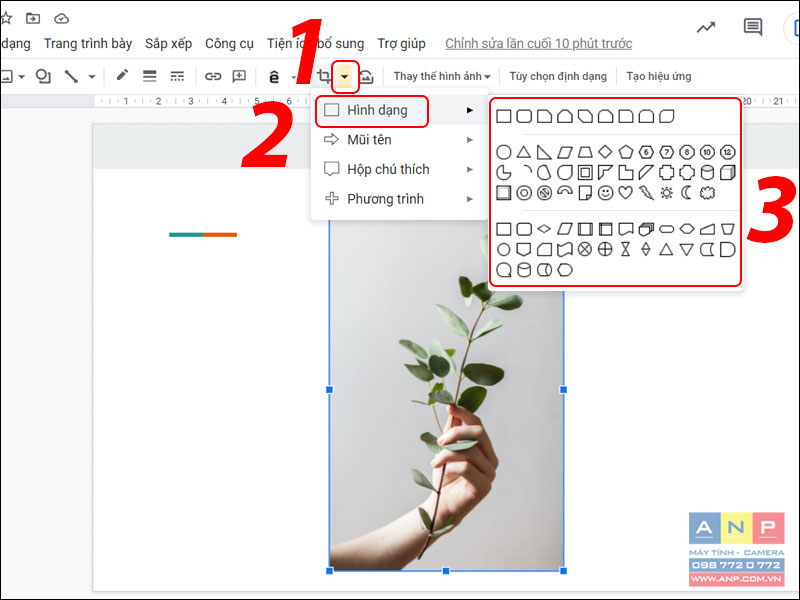800x600 pixels.
Task: Choose the smiley face shape
Action: coord(605,193)
